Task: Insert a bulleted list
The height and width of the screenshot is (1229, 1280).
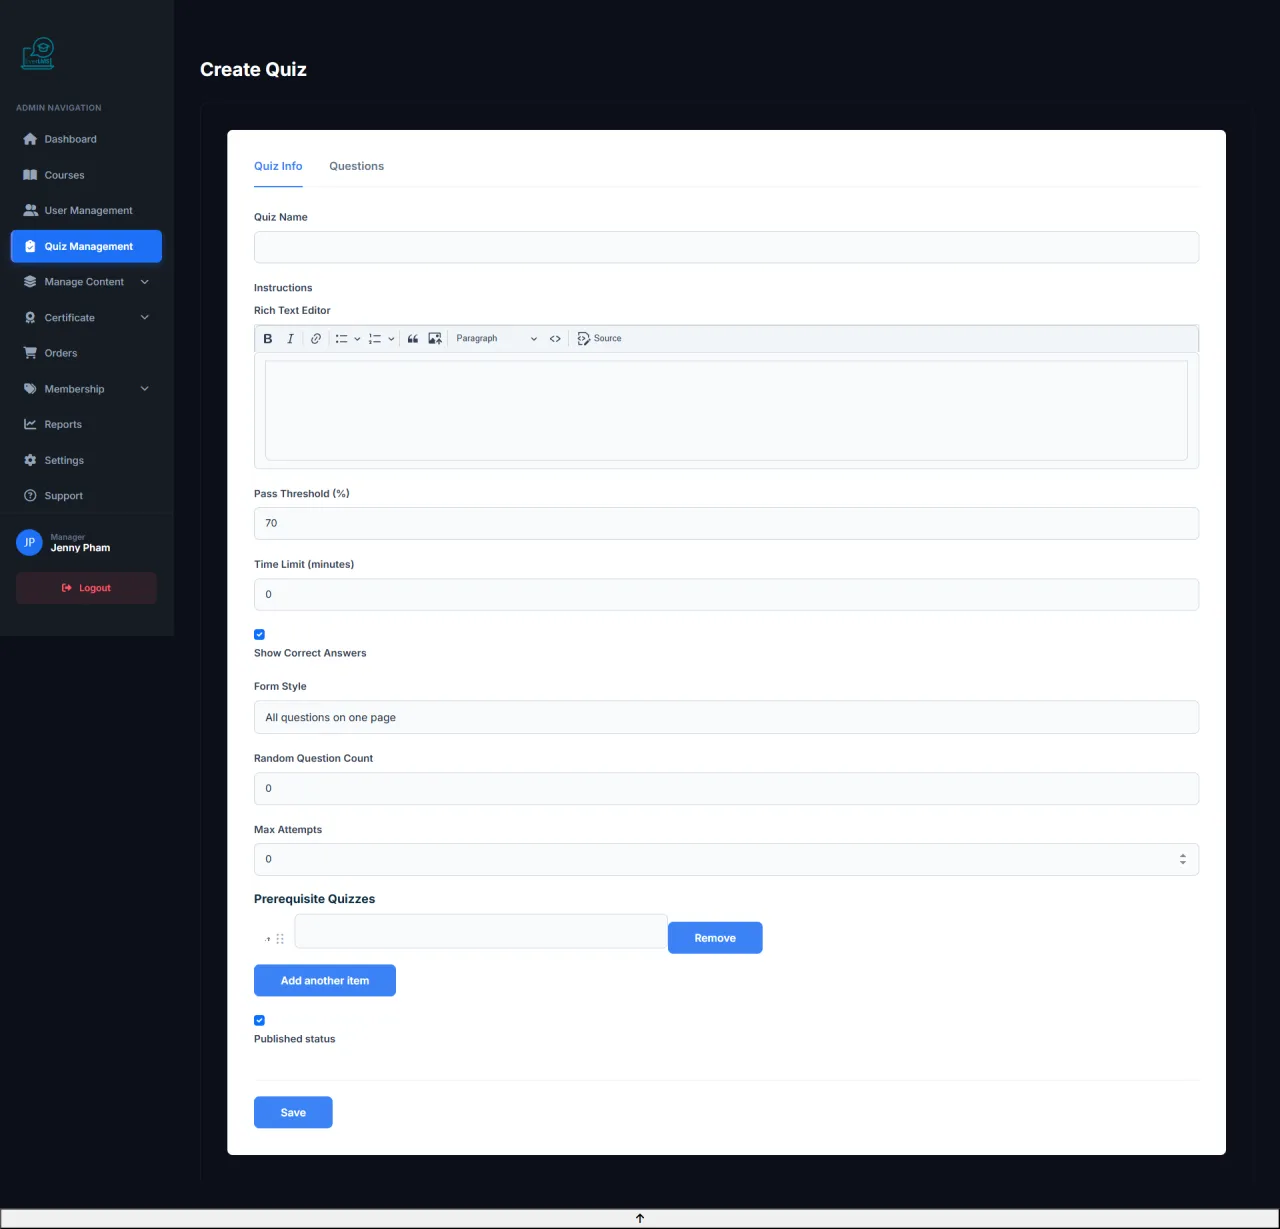Action: pyautogui.click(x=341, y=339)
